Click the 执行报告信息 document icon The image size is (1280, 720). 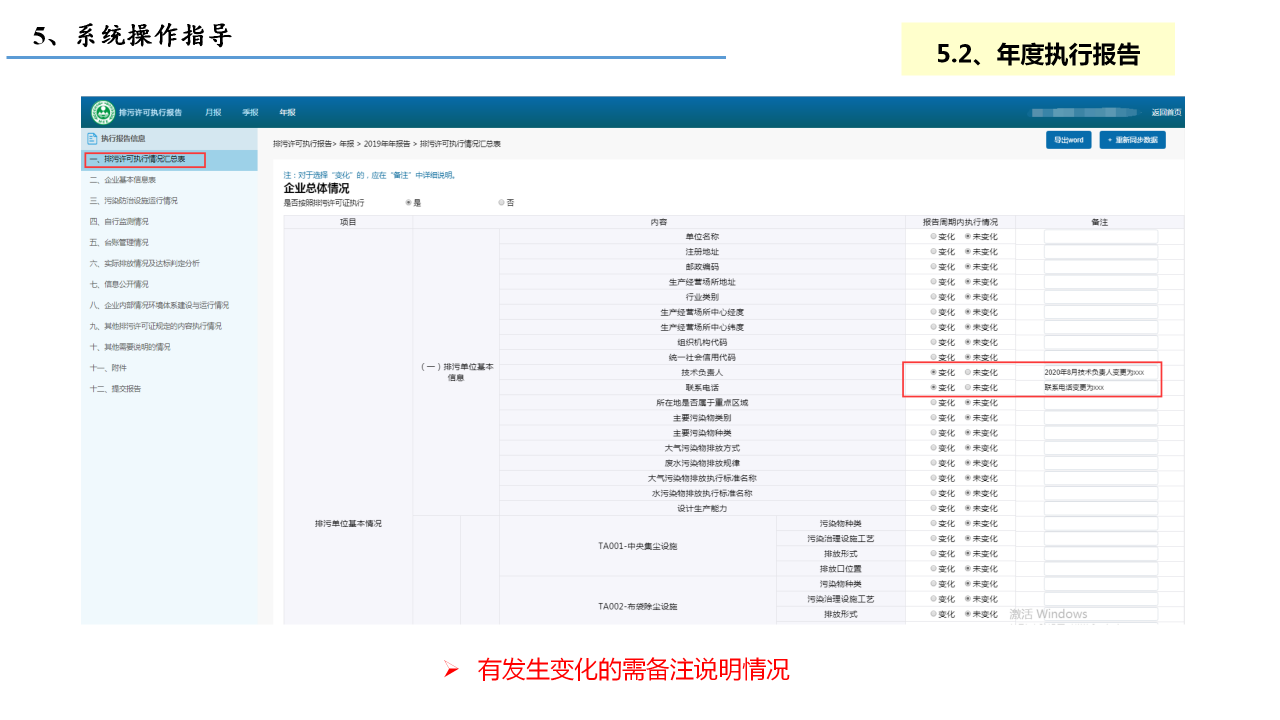tap(92, 139)
